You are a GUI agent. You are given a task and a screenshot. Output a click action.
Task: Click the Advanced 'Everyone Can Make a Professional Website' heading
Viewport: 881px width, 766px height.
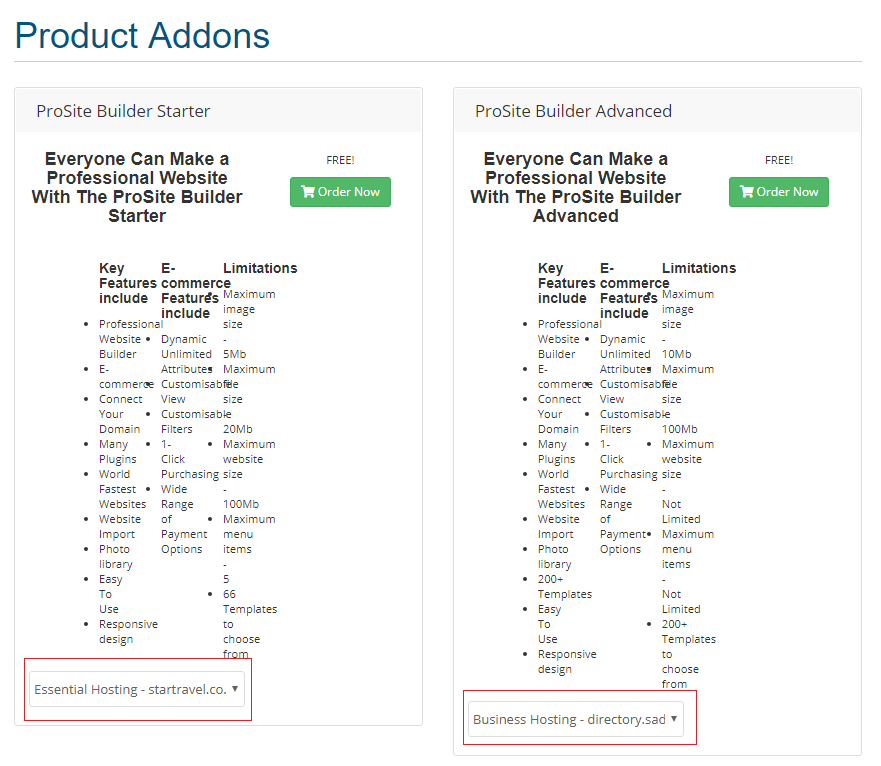[x=575, y=187]
